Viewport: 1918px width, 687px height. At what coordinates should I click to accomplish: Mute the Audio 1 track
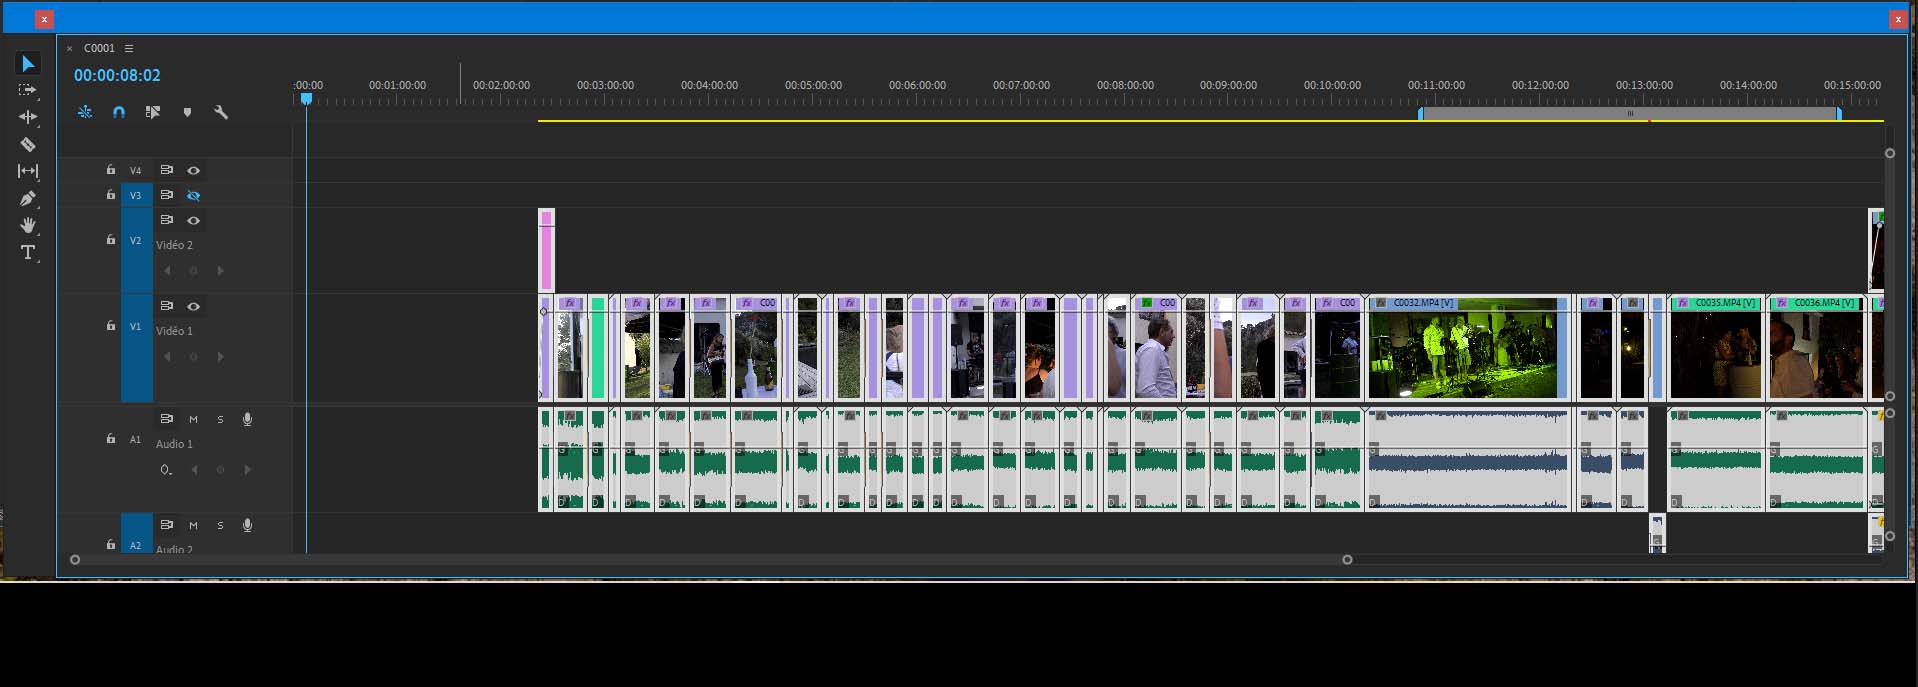[x=193, y=420]
